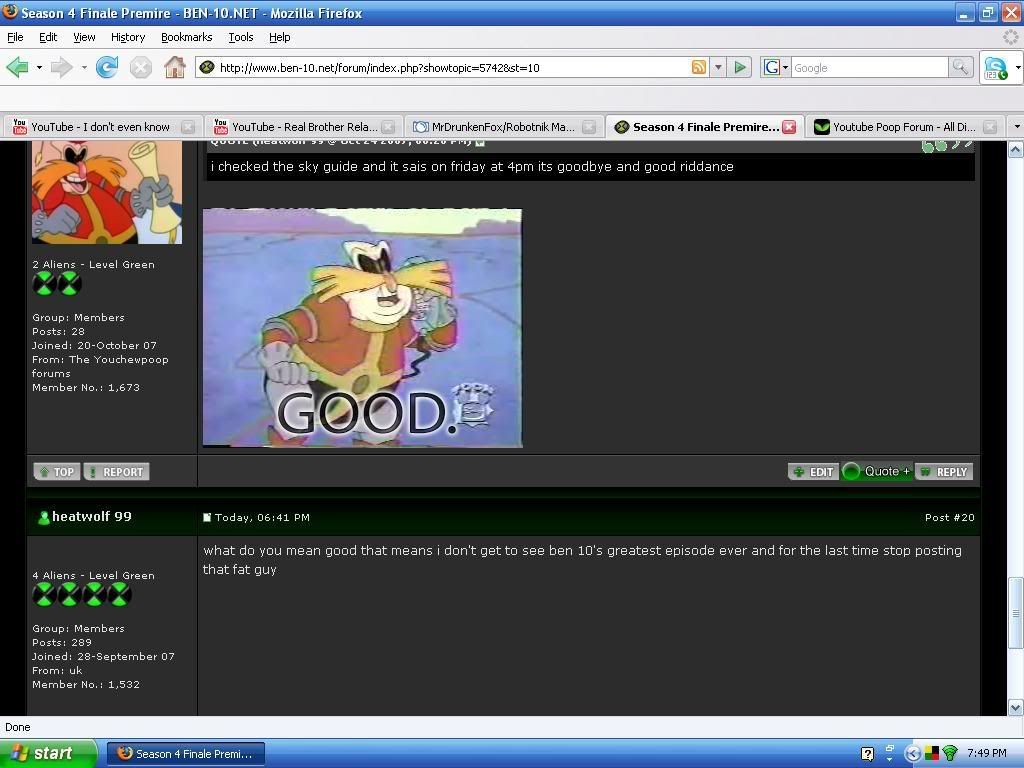Click the Windows Start button
This screenshot has width=1024, height=768.
pos(47,753)
